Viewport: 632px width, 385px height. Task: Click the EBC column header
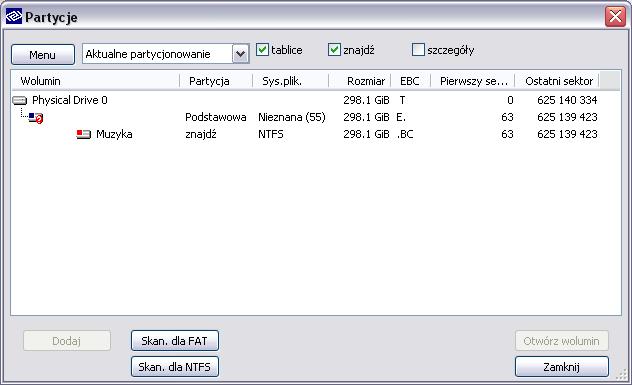[x=411, y=81]
